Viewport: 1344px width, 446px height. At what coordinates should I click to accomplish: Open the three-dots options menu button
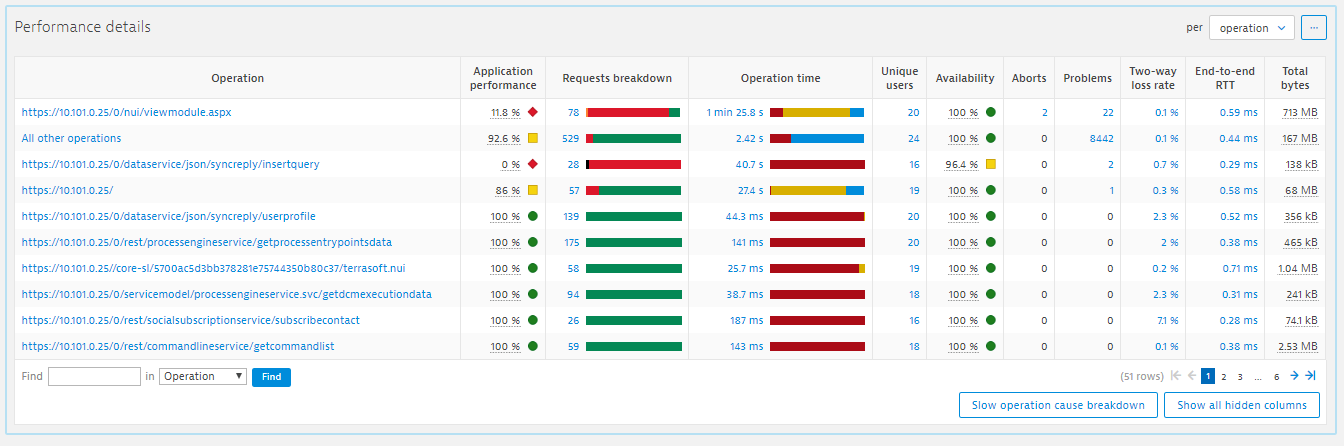tap(1313, 28)
